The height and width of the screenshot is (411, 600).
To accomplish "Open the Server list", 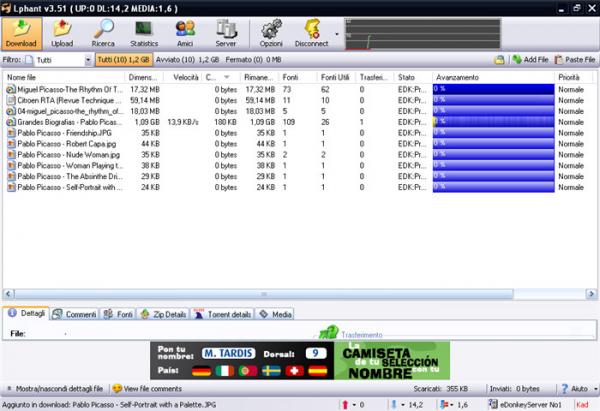I will pos(226,34).
